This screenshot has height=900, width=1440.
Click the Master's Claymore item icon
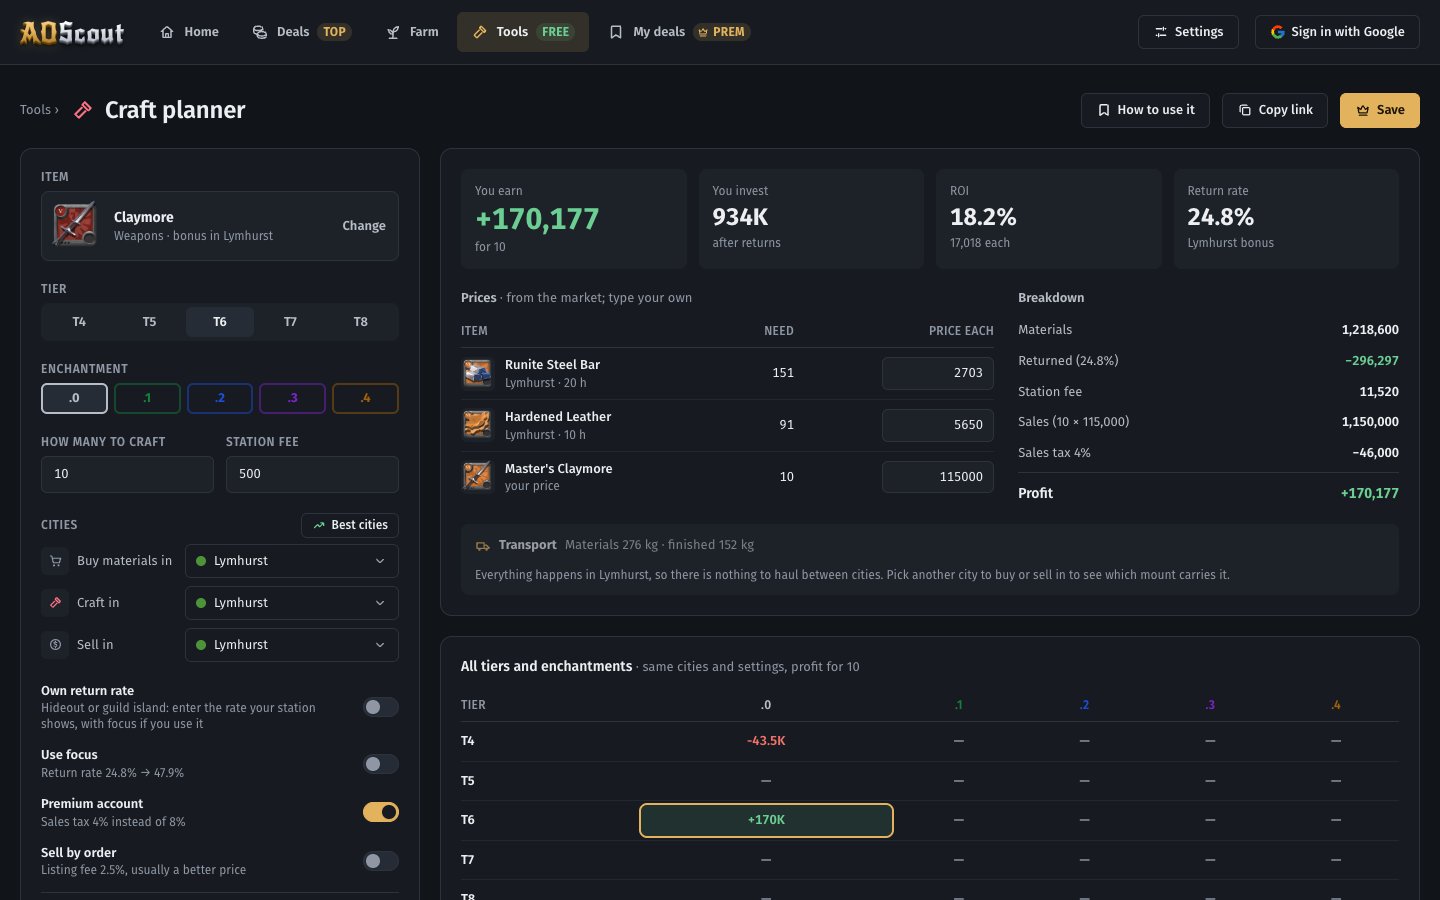(x=477, y=476)
